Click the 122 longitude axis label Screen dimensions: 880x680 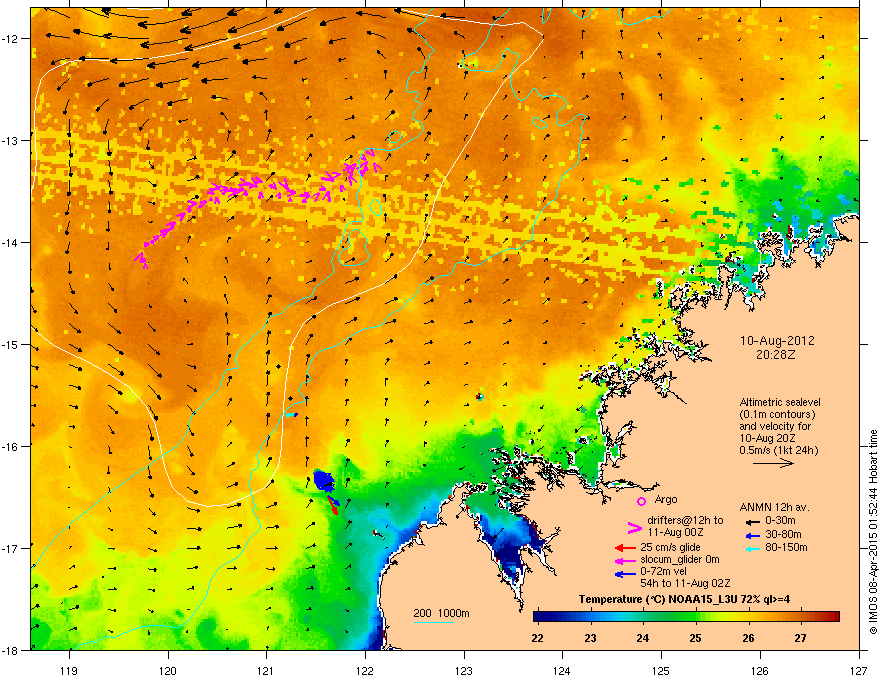coord(365,671)
